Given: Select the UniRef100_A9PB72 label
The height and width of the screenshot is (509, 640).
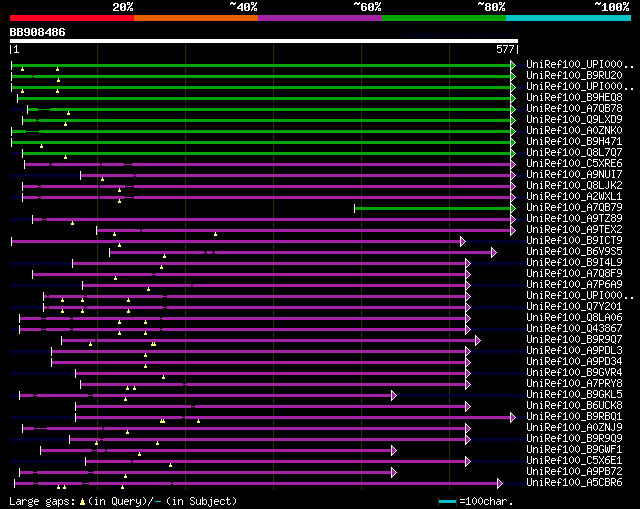Looking at the screenshot, I should [x=574, y=472].
